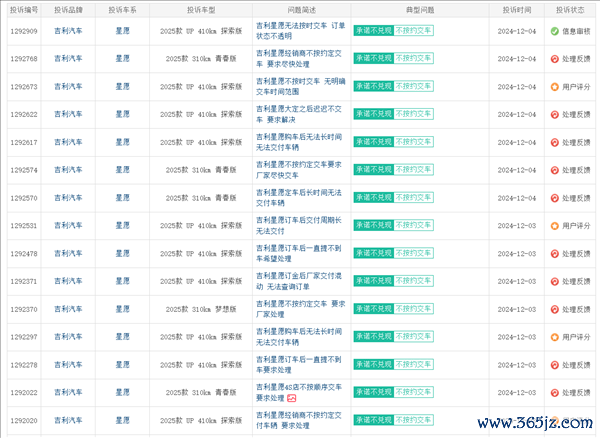The width and height of the screenshot is (600, 438).
Task: Click the 投诉状态 column header
Action: (570, 10)
